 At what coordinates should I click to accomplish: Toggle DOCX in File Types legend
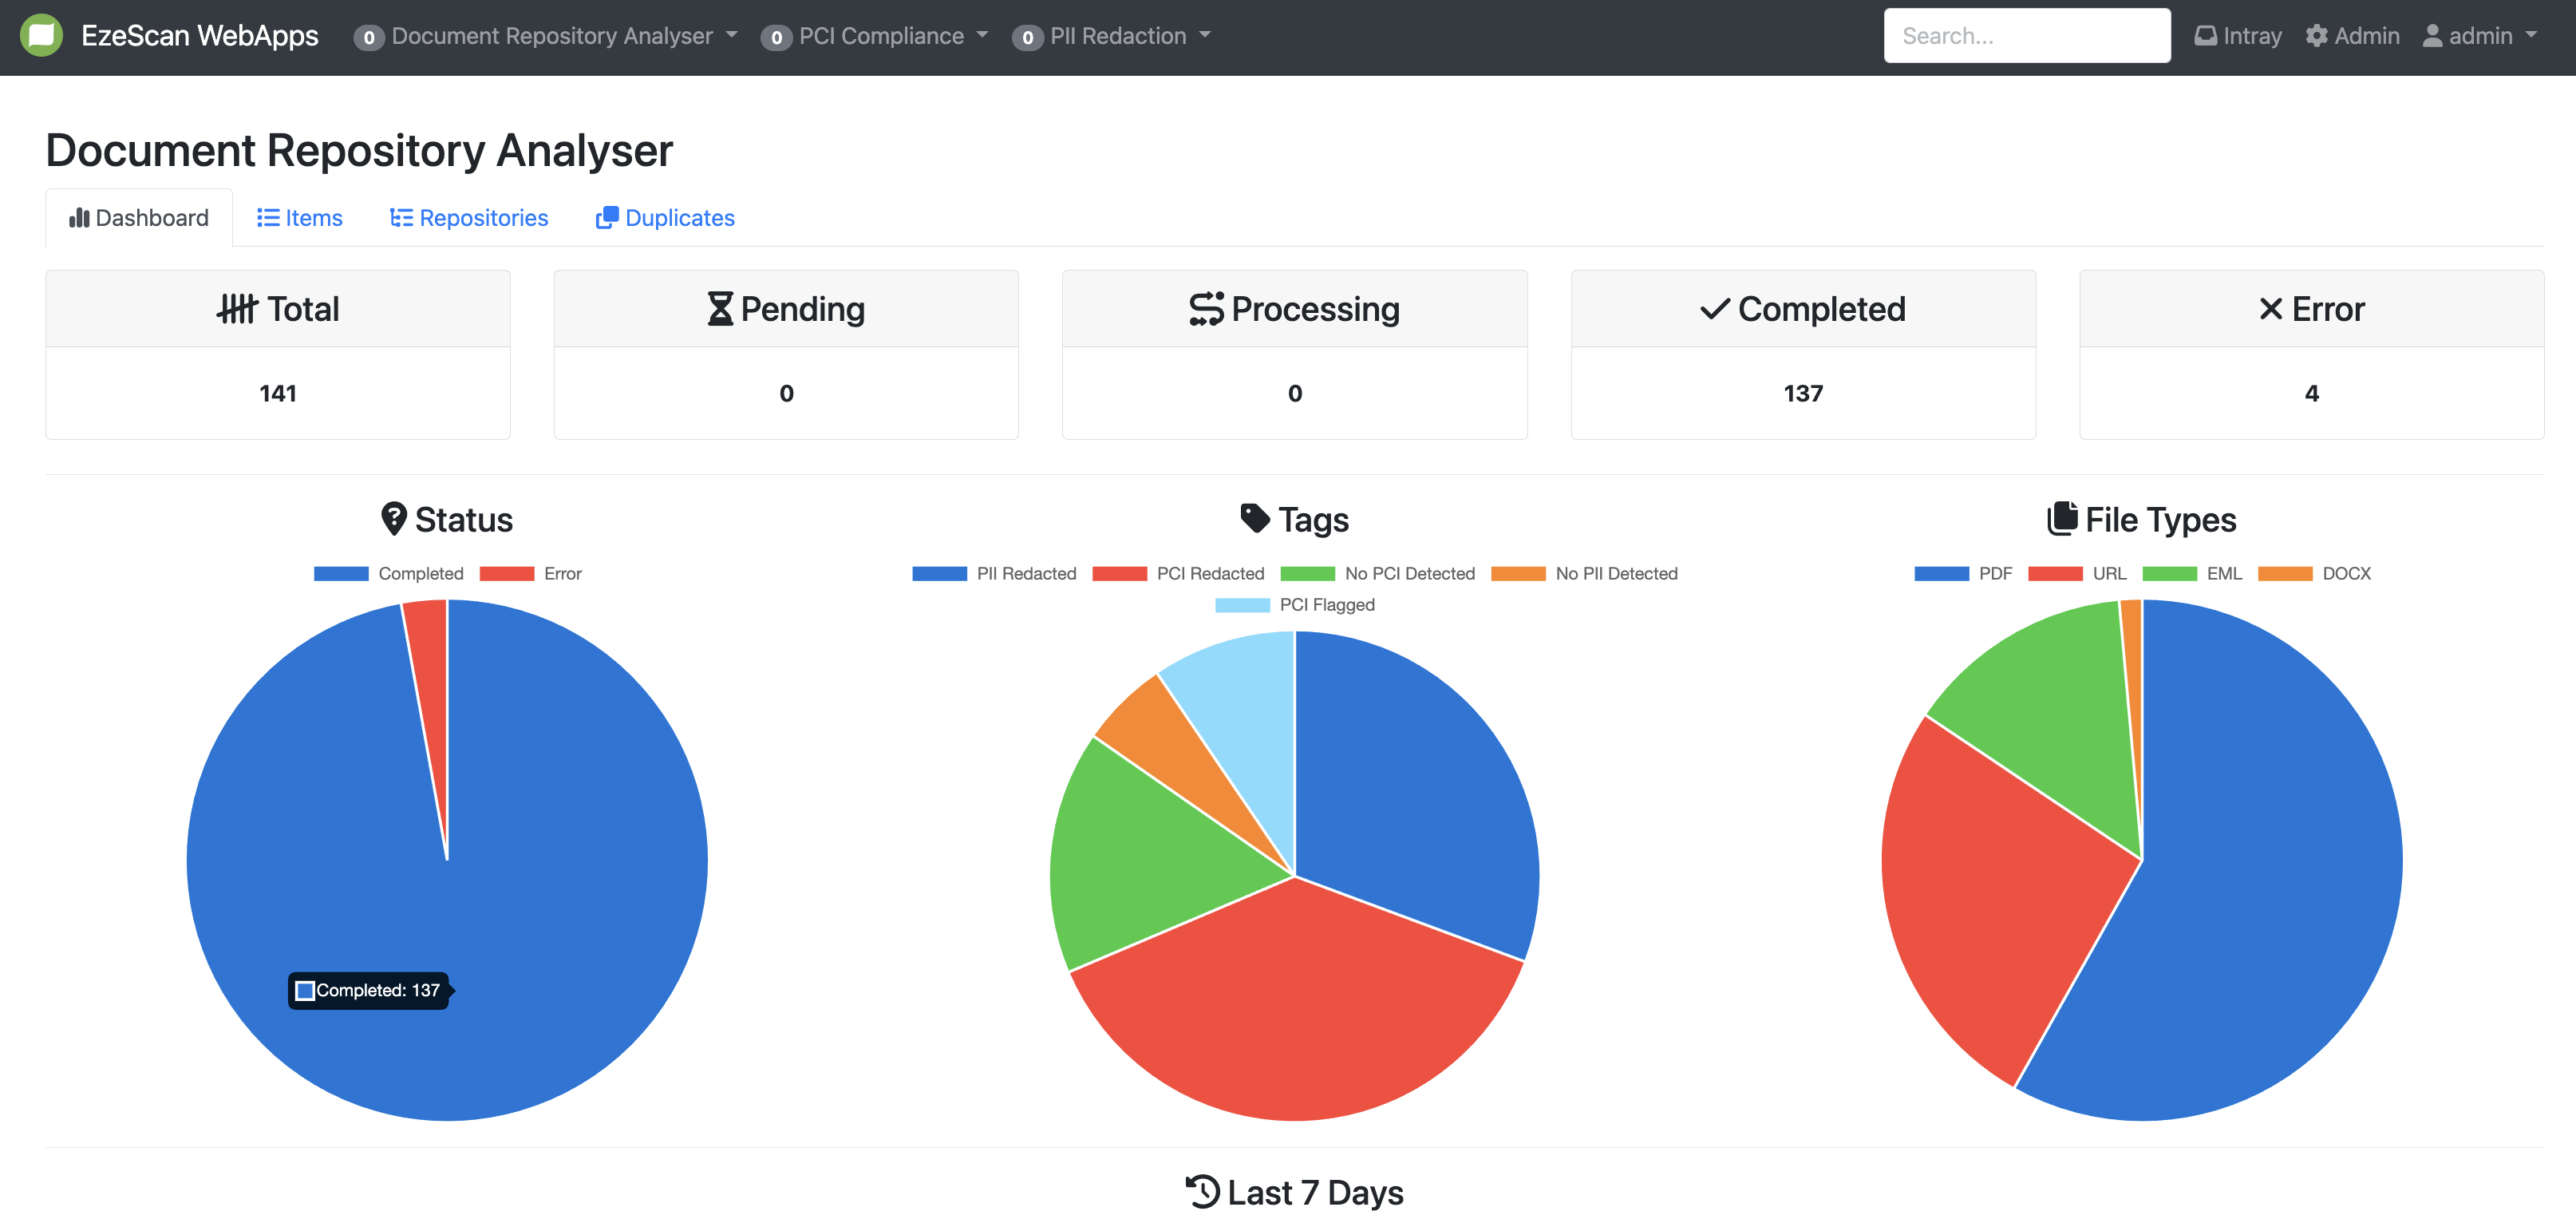(x=2345, y=574)
